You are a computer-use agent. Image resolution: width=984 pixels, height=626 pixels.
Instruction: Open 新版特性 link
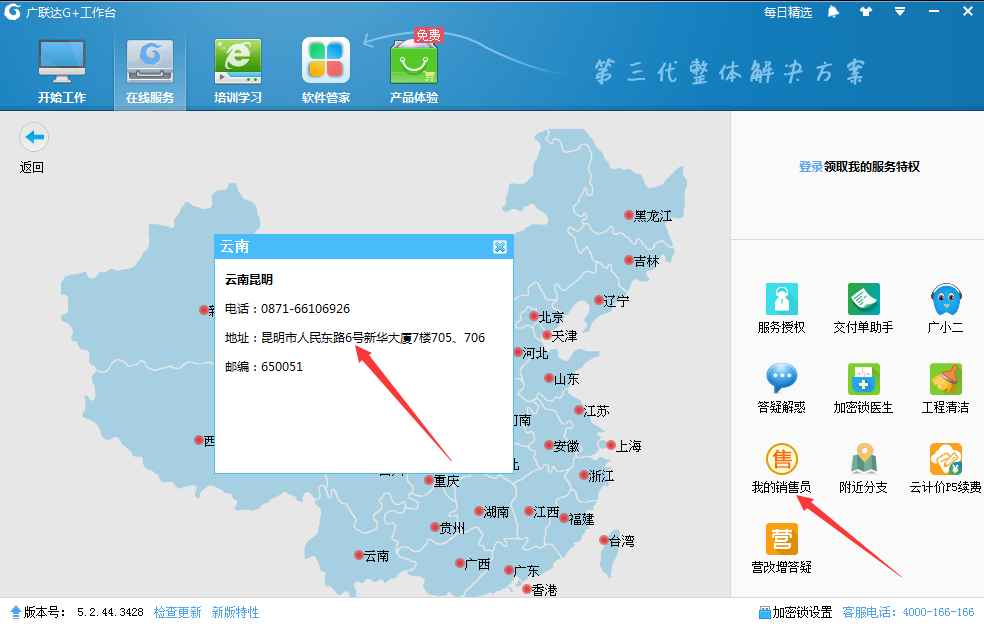tap(235, 612)
